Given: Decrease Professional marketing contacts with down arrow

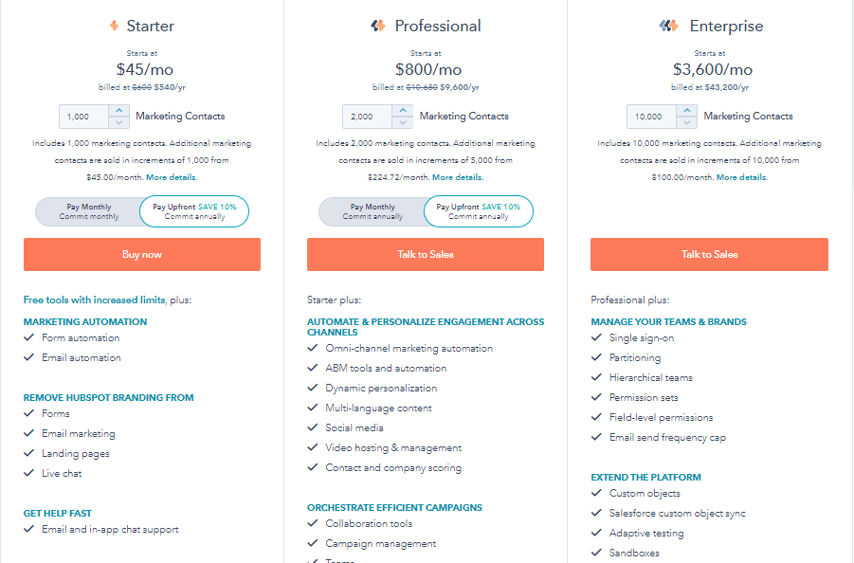Looking at the screenshot, I should pos(402,123).
